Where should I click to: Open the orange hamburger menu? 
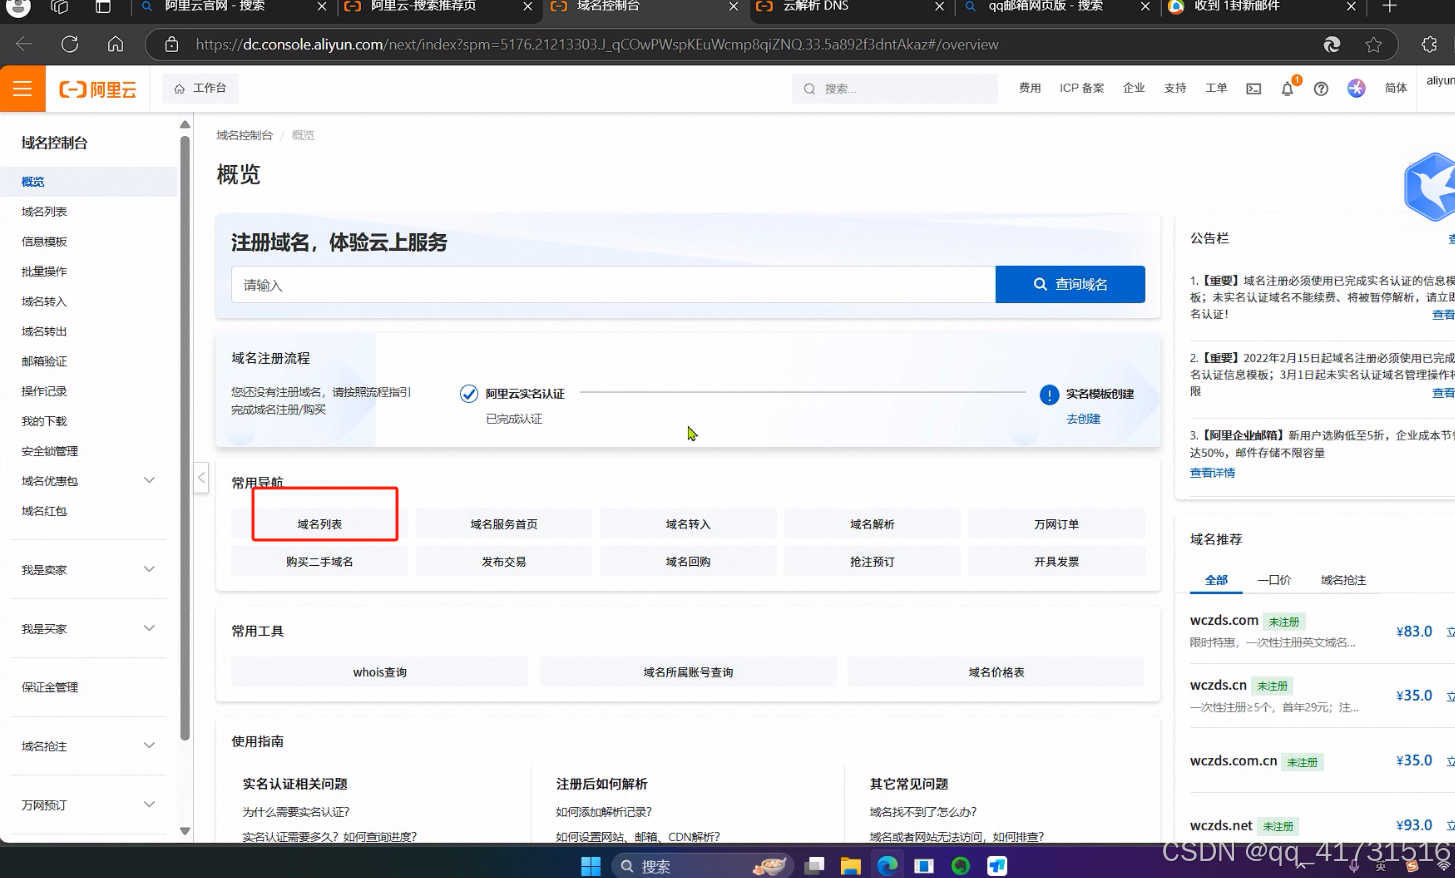click(22, 89)
